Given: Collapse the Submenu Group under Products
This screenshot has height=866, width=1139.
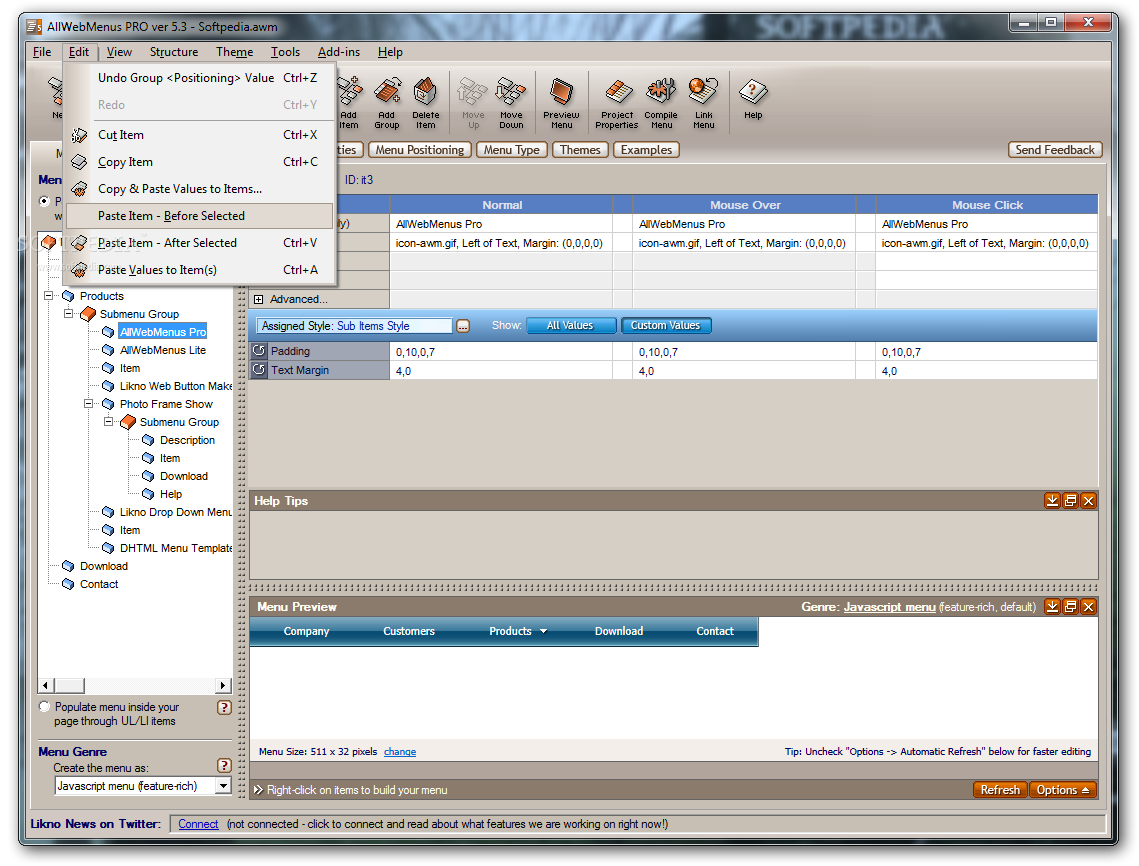Looking at the screenshot, I should 68,314.
